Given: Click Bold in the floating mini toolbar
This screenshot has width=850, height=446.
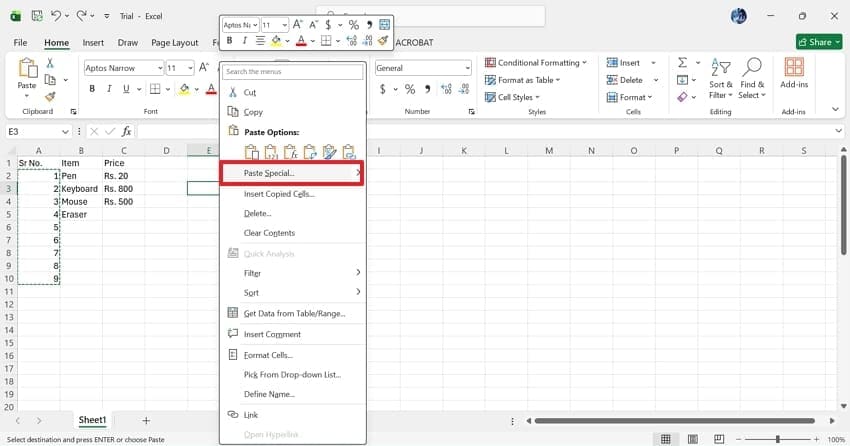Looking at the screenshot, I should tap(229, 41).
